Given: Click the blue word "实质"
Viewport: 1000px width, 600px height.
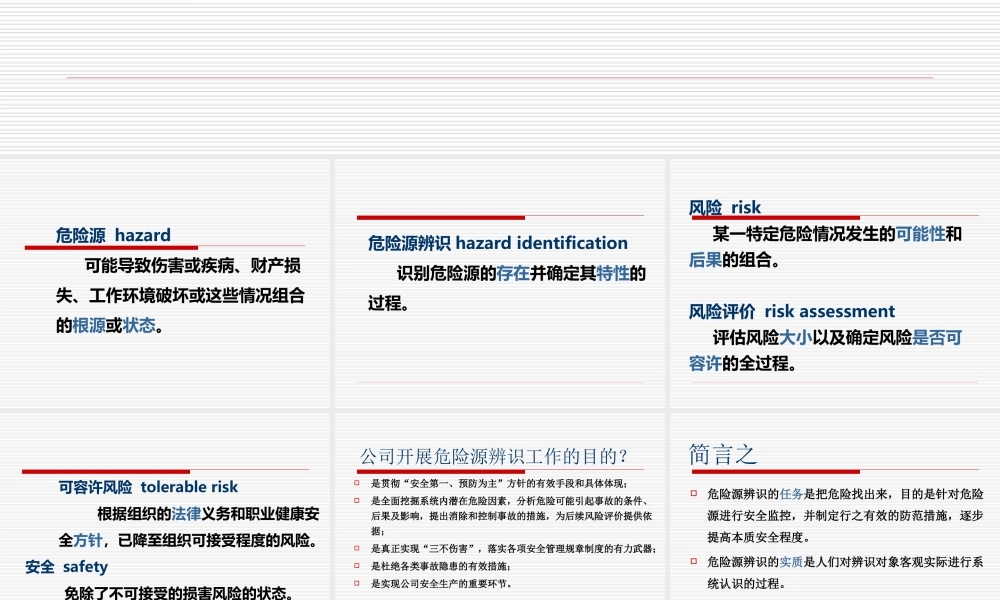Looking at the screenshot, I should click(791, 562).
